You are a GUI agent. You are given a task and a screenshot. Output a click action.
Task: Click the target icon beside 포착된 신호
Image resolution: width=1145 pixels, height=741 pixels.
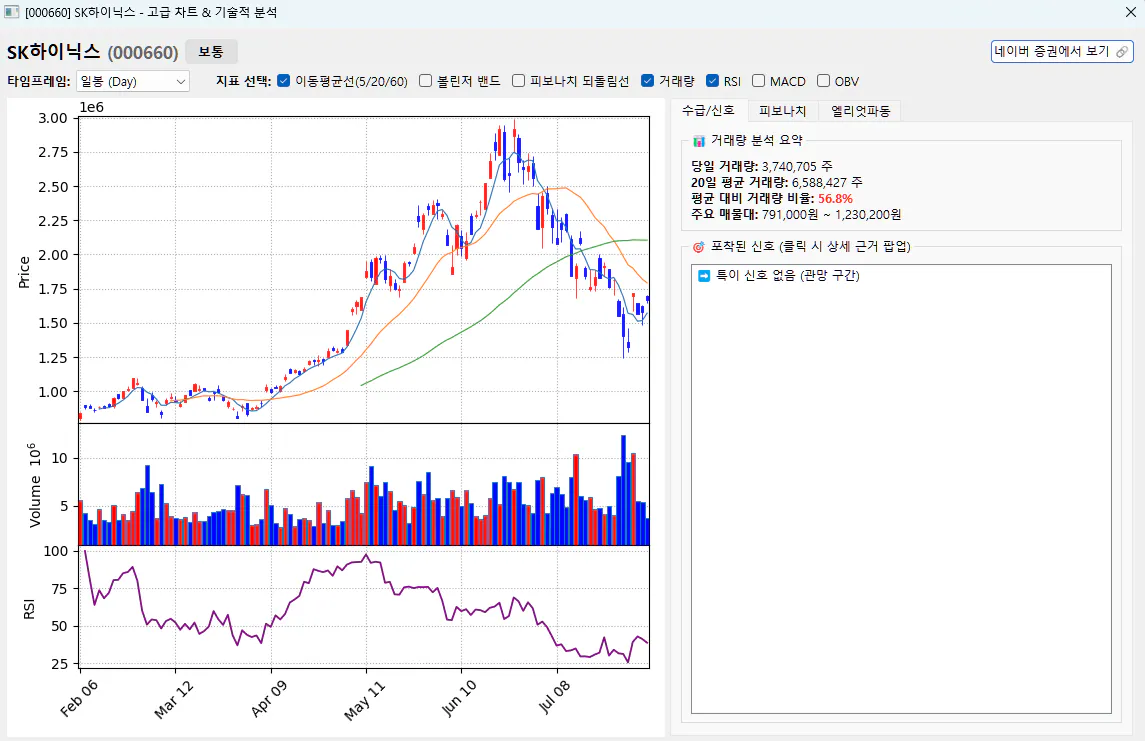click(x=699, y=247)
